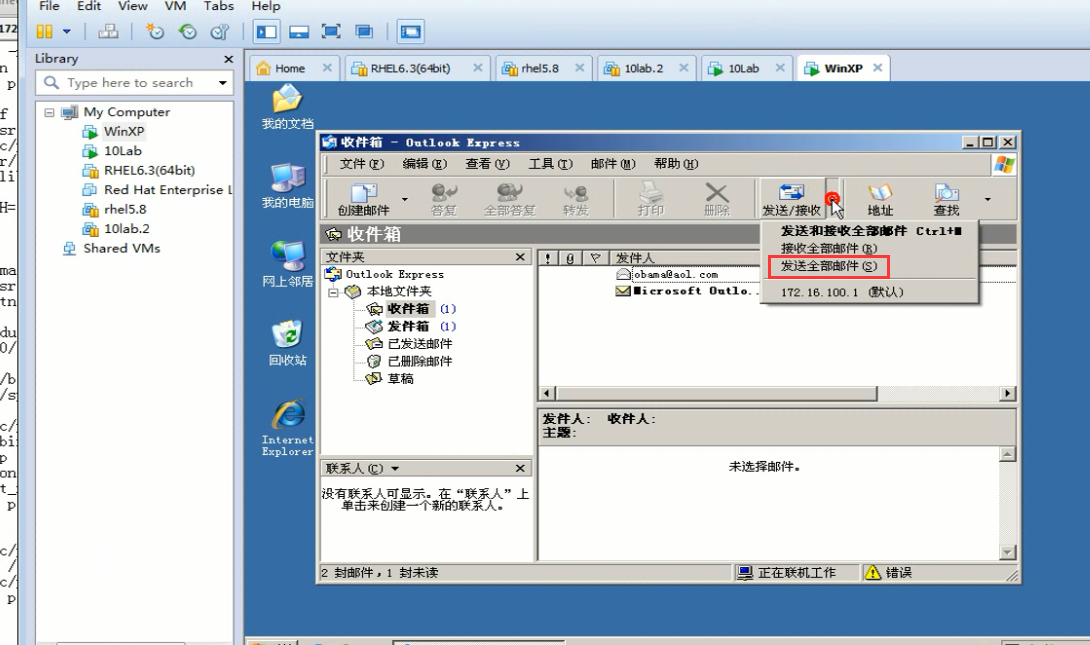This screenshot has height=645, width=1090.
Task: Select 发送全部邮件(S) menu entry
Action: [870, 266]
